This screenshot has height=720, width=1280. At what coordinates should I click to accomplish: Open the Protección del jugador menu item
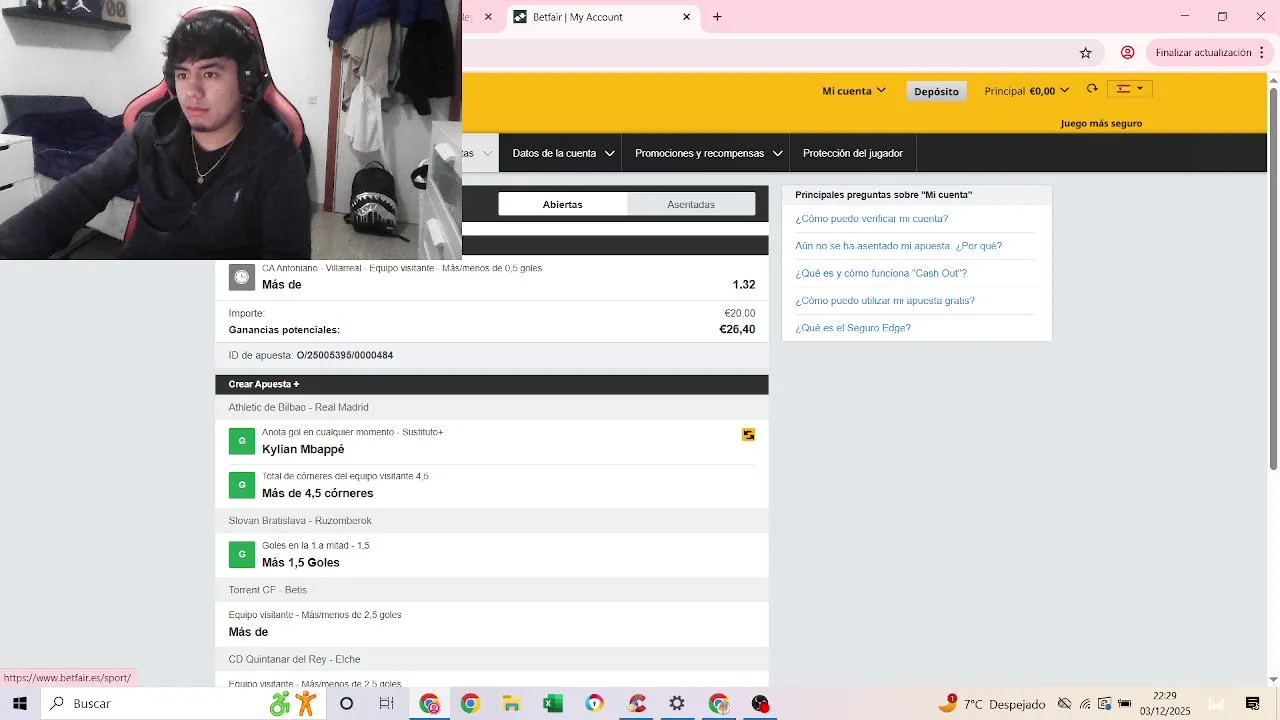tap(853, 153)
